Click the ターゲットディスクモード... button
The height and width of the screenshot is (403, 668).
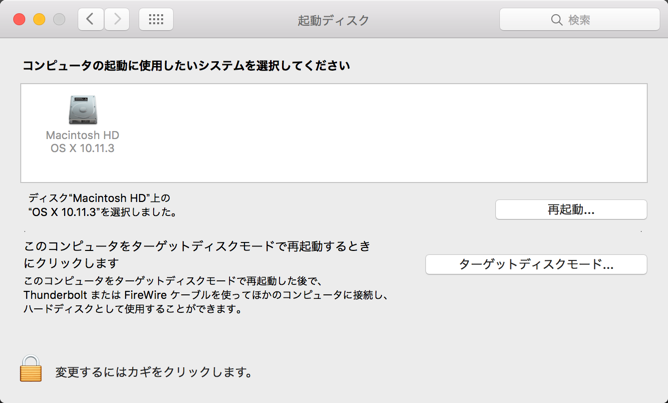coord(536,265)
